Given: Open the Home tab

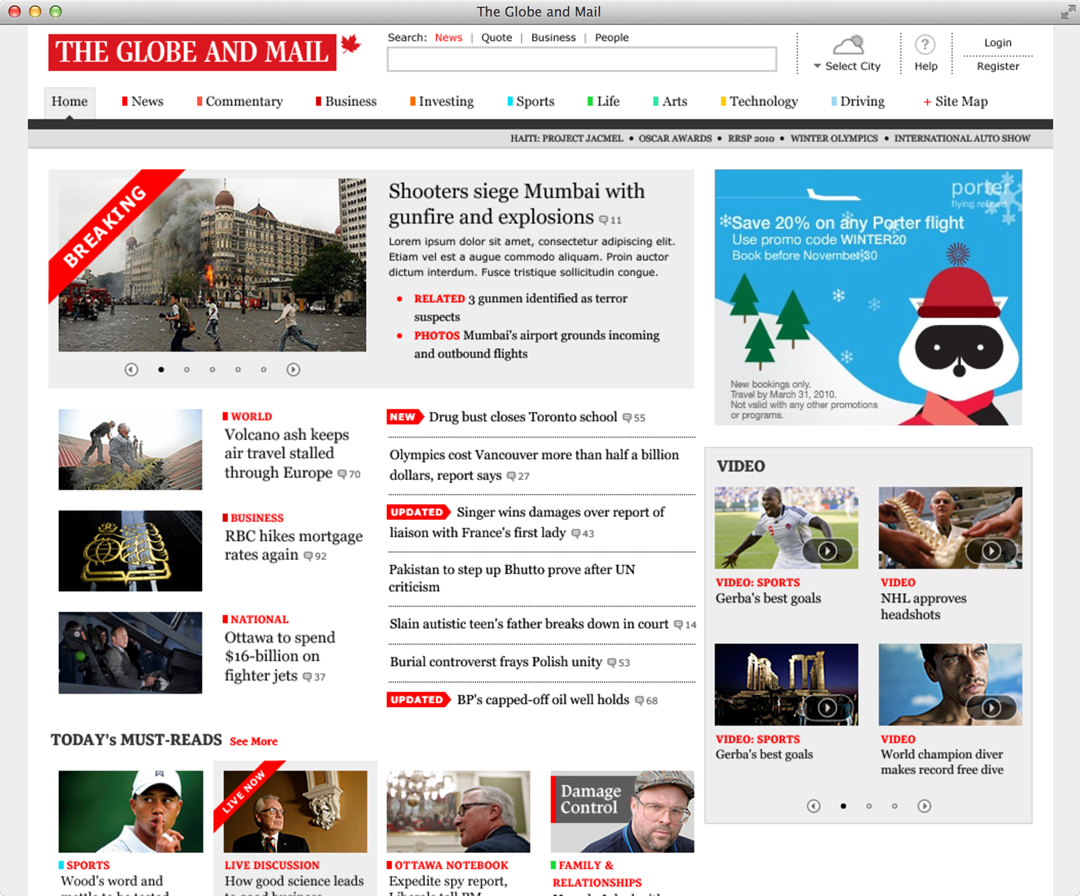Looking at the screenshot, I should point(70,102).
